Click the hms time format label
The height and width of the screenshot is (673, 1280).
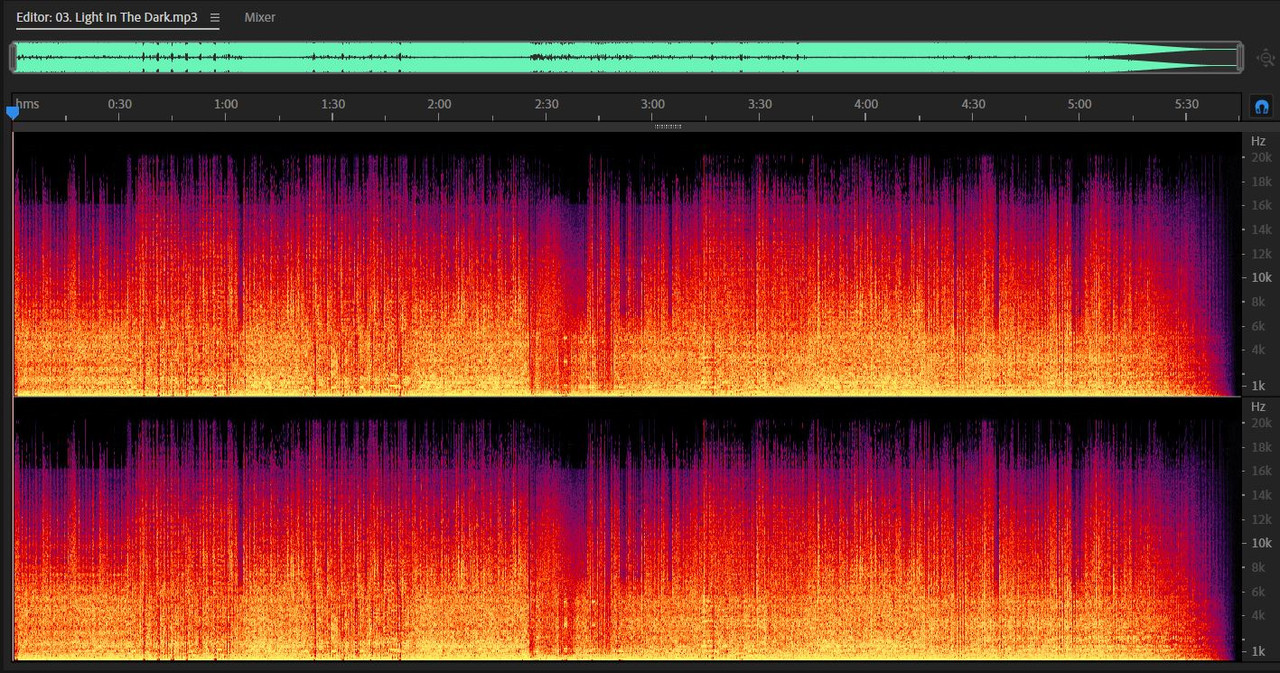[x=28, y=104]
